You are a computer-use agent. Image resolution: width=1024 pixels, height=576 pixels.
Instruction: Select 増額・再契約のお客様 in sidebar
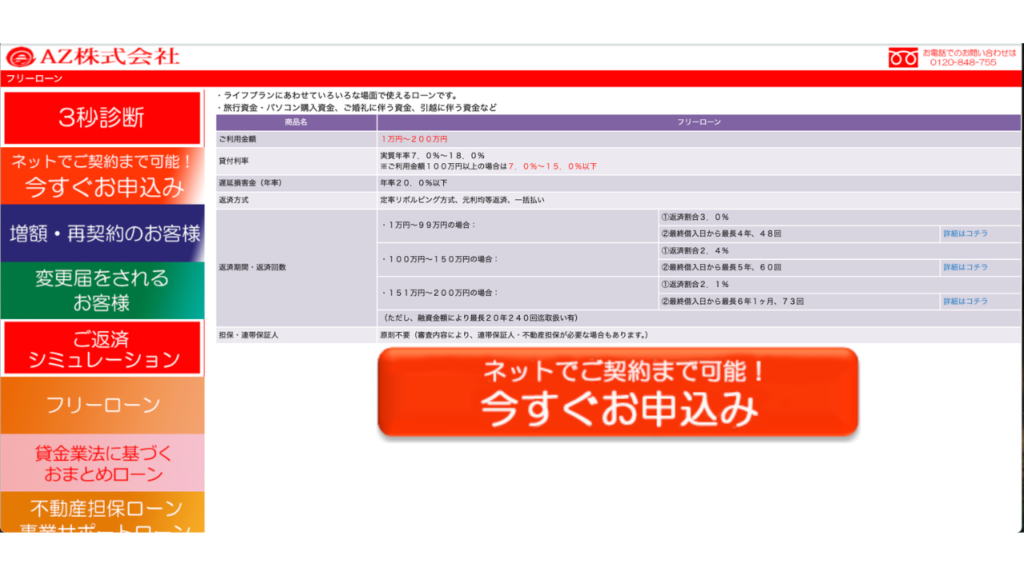click(102, 233)
